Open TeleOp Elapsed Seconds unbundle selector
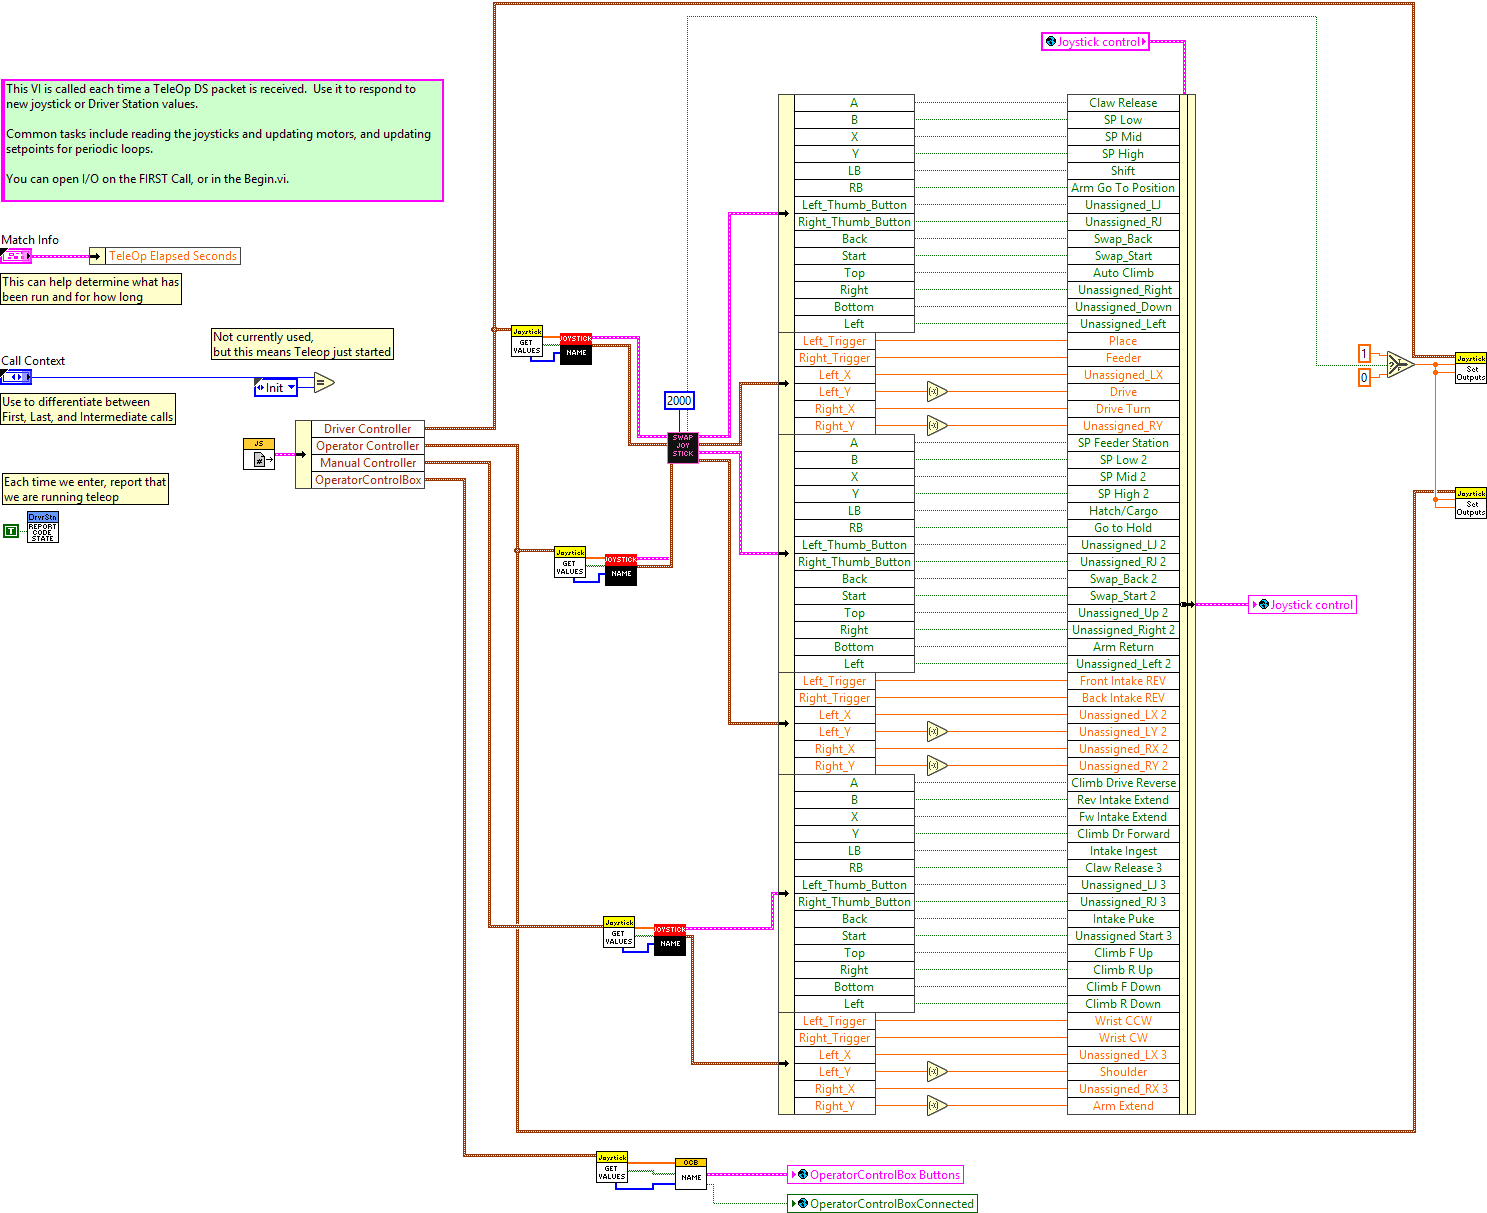 click(172, 256)
